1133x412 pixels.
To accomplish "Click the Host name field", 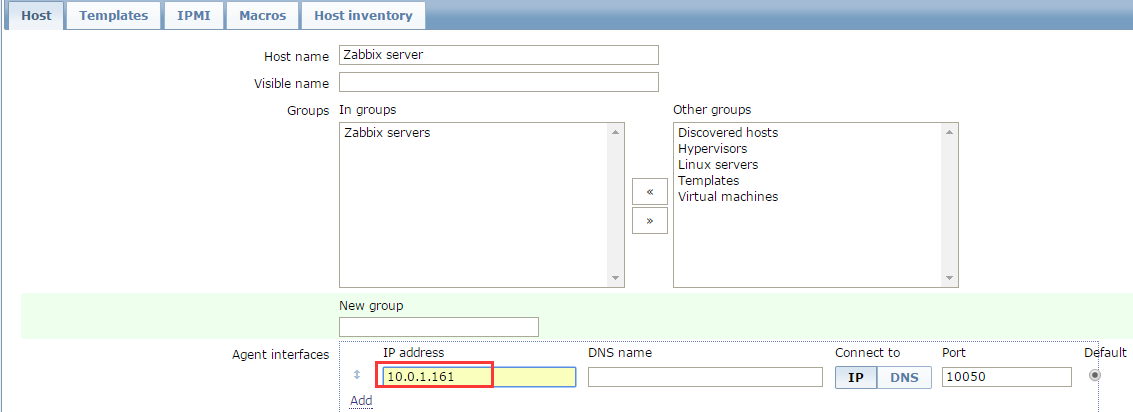I will point(499,55).
